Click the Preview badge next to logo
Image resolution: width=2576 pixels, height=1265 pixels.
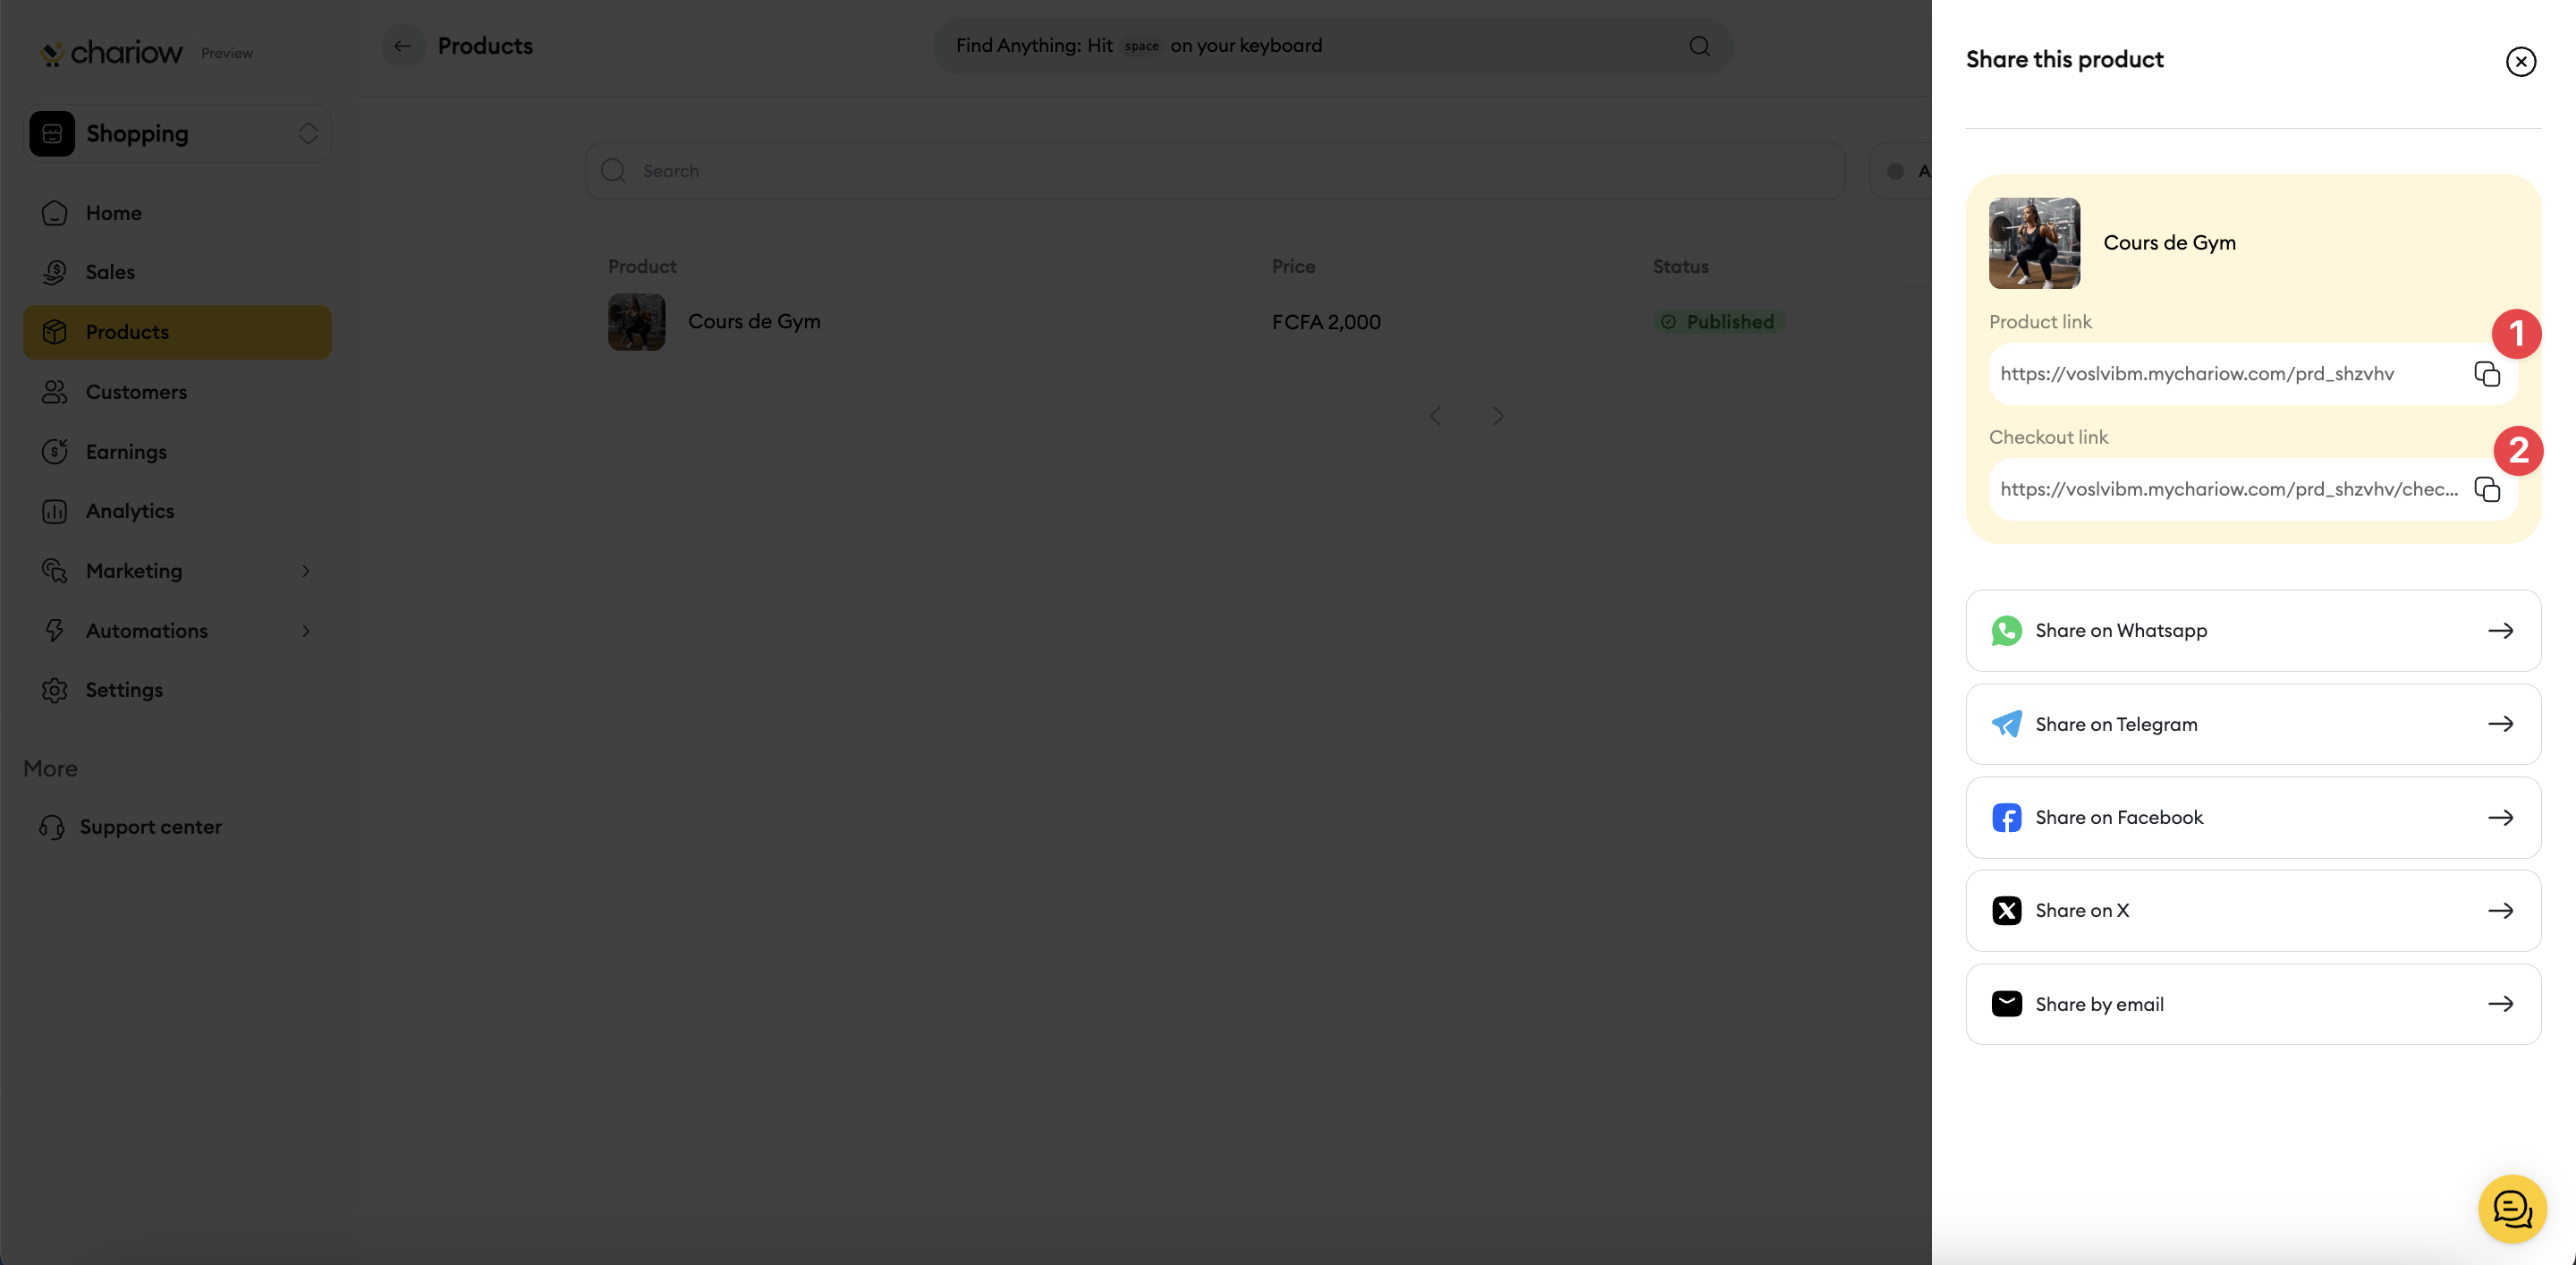[x=227, y=53]
